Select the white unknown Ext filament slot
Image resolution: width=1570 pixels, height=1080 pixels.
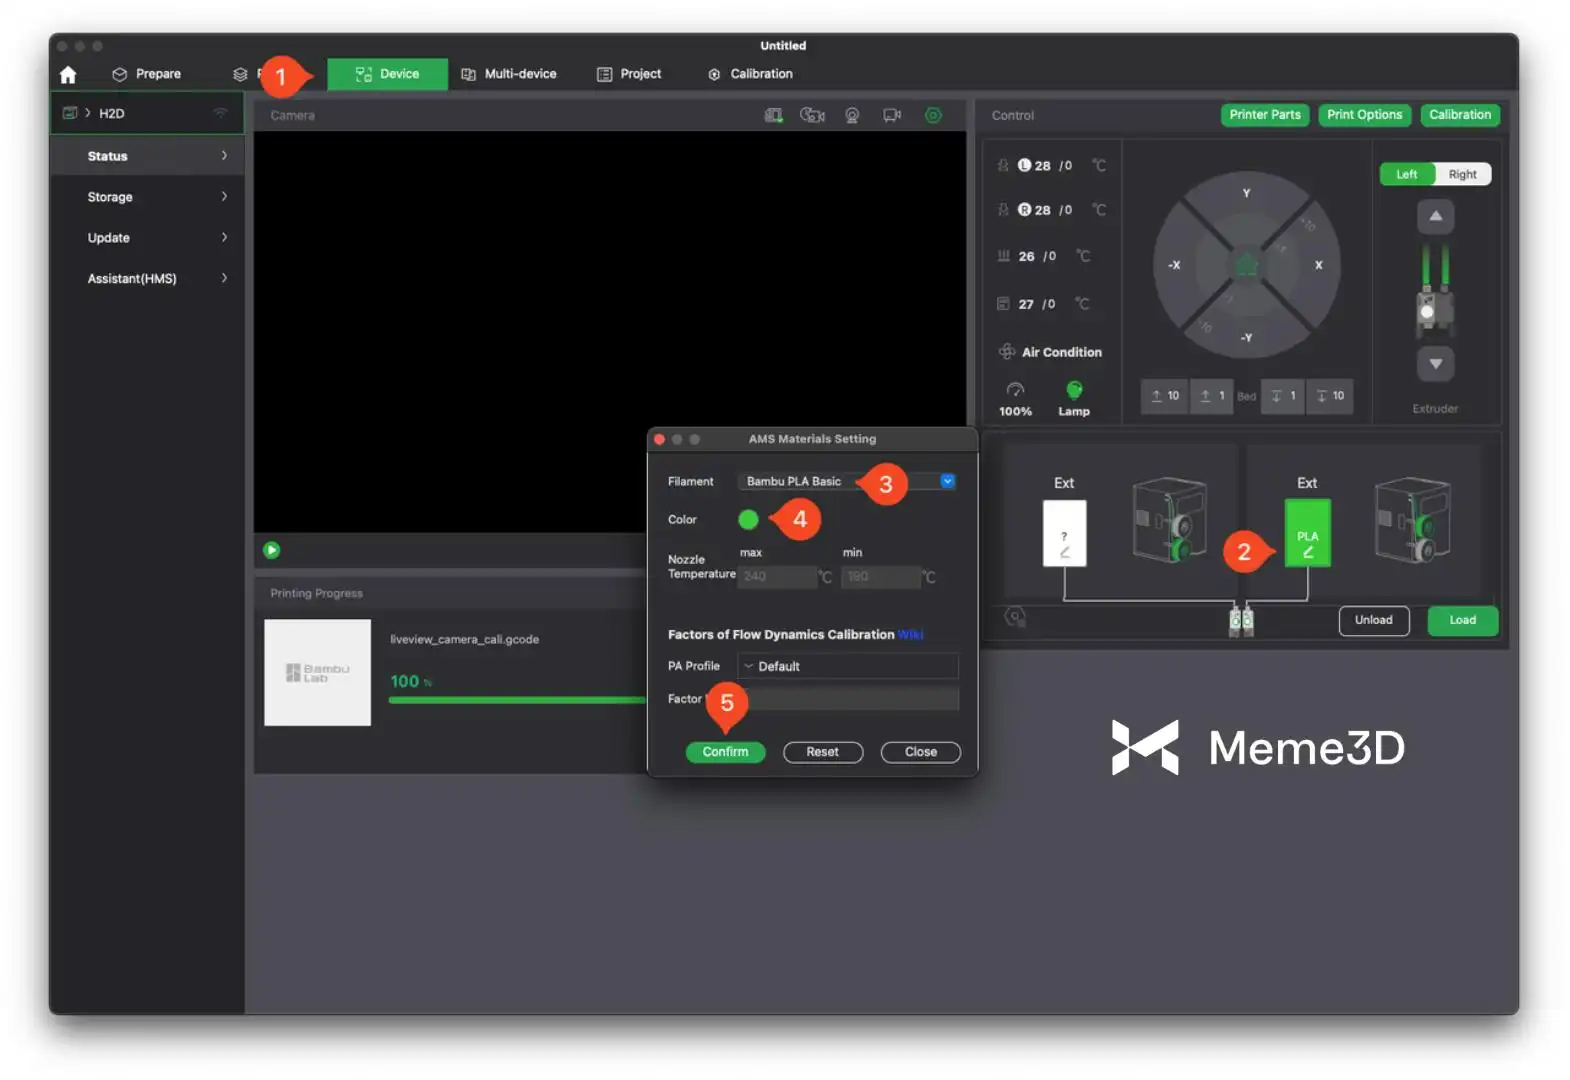(x=1064, y=534)
